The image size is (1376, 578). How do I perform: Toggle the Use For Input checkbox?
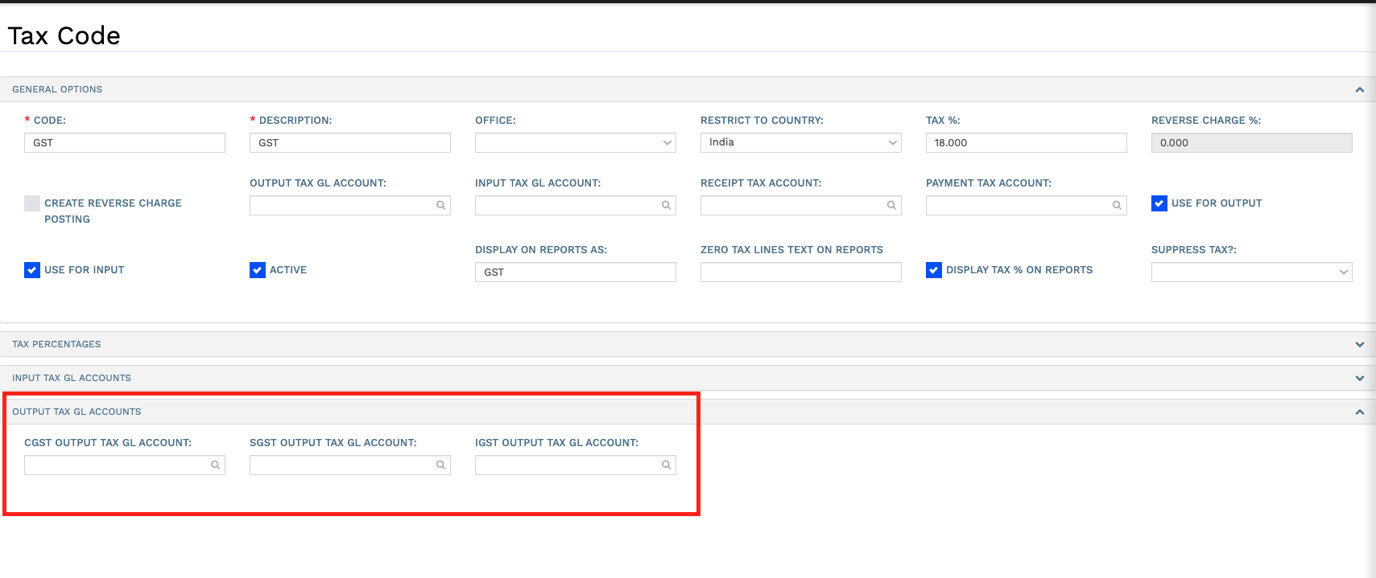point(32,270)
